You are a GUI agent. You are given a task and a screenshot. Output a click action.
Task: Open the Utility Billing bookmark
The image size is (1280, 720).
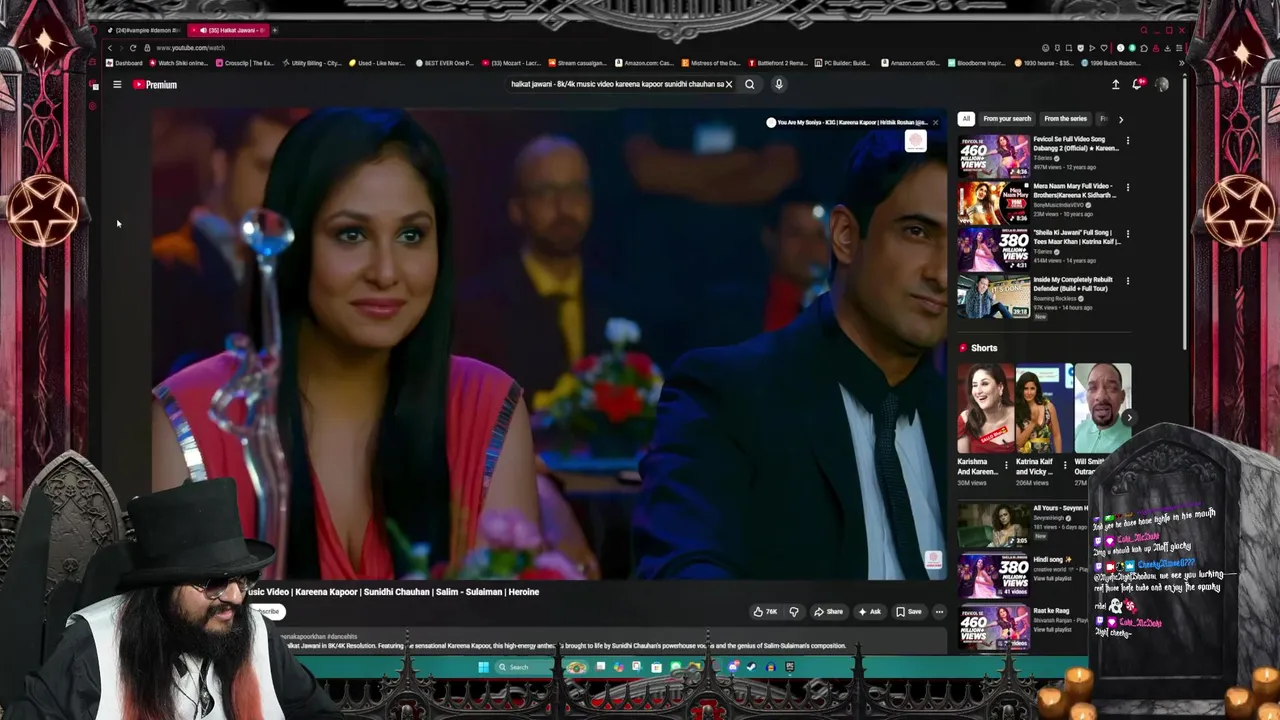click(x=312, y=63)
